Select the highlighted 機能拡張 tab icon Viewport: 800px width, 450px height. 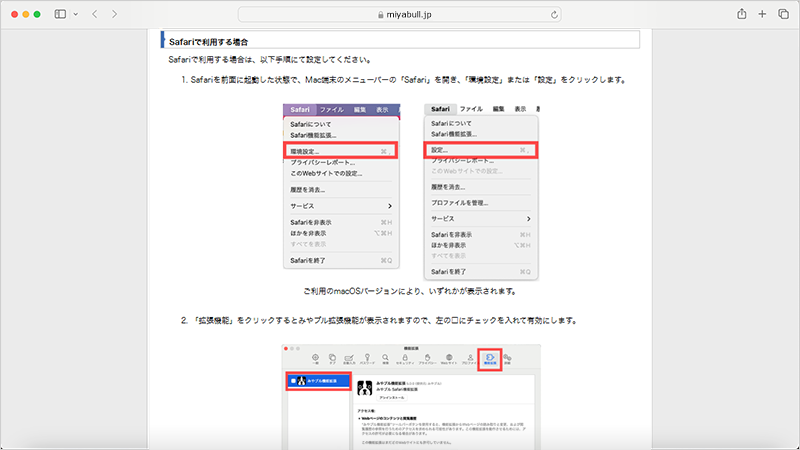488,359
